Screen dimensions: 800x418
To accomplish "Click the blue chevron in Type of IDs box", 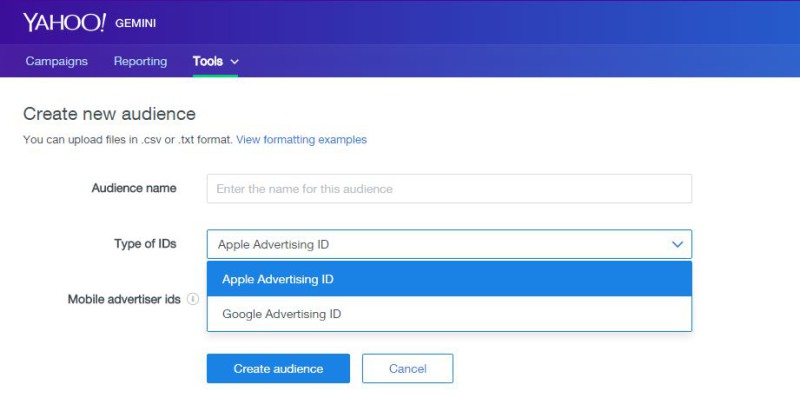I will tap(677, 244).
